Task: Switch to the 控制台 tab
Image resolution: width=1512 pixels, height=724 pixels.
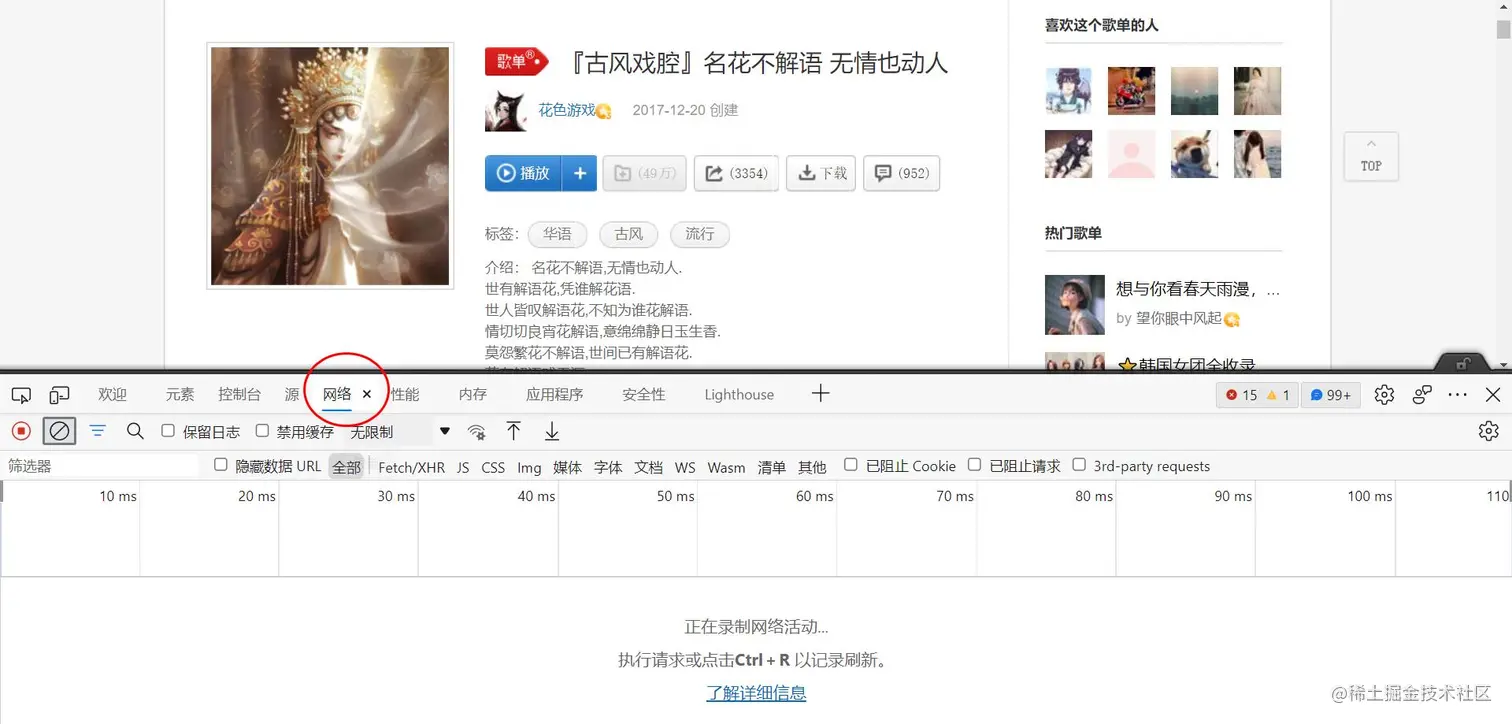Action: (x=238, y=394)
